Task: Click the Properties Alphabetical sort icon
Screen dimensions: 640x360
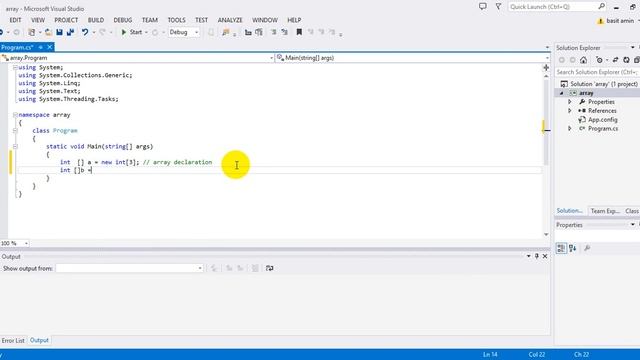Action: click(573, 248)
